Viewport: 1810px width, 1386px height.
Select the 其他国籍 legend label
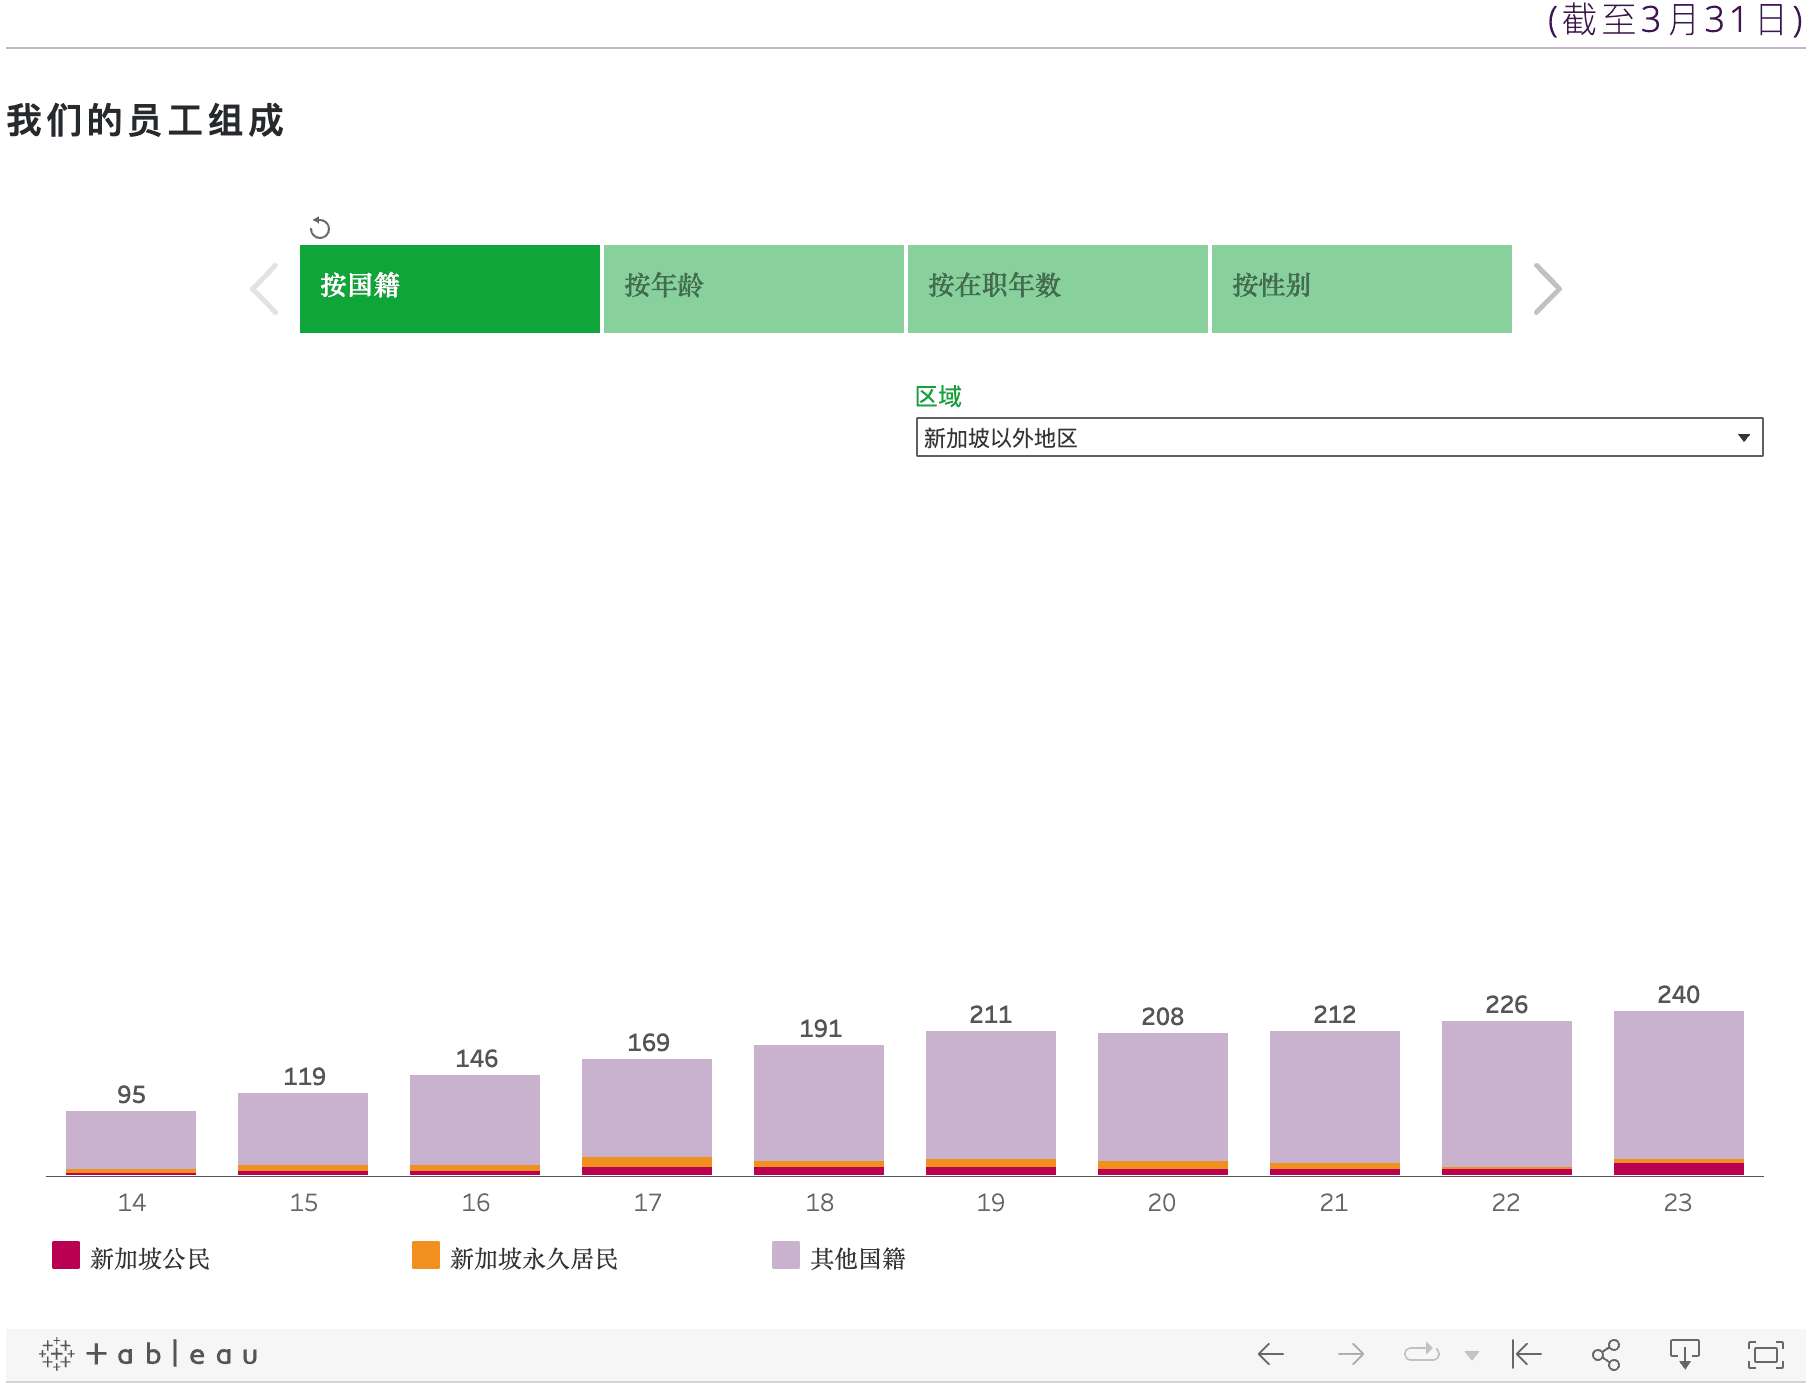858,1258
